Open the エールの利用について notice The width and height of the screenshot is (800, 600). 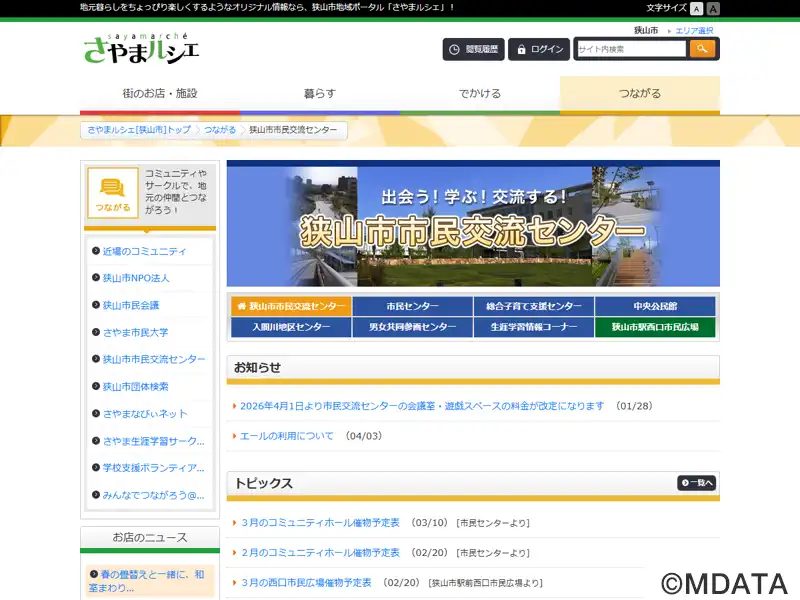click(x=287, y=436)
